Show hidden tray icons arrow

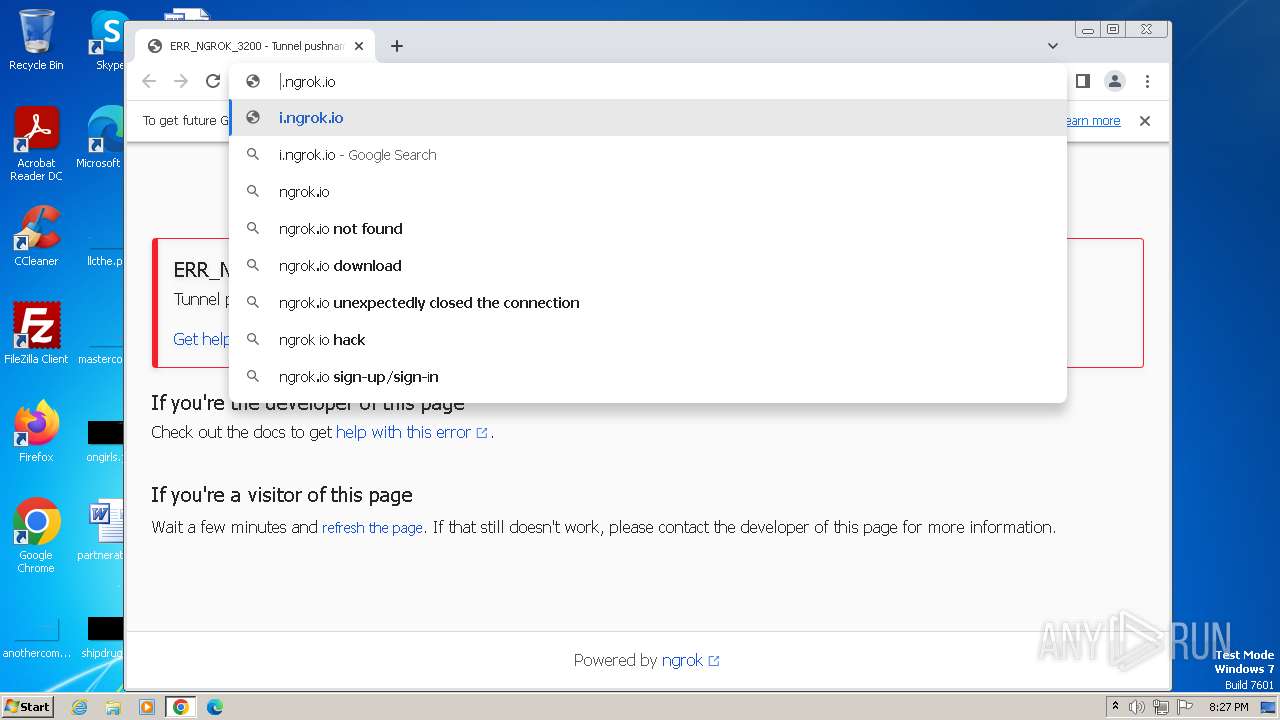(x=1115, y=707)
